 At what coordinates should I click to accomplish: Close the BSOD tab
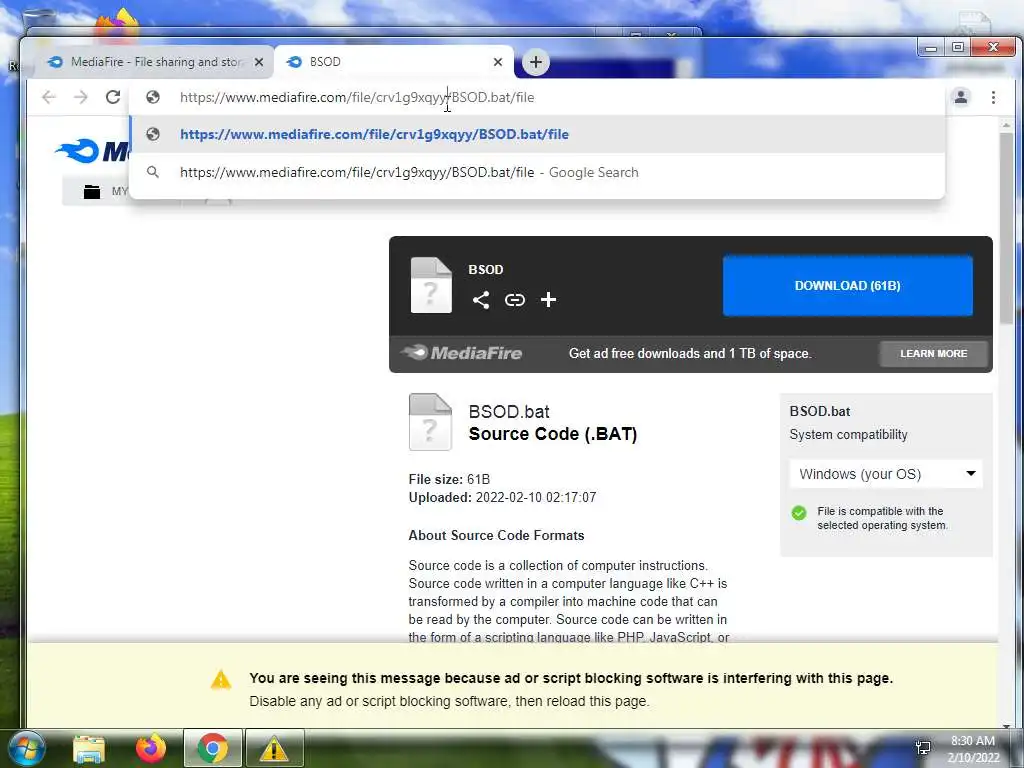click(x=498, y=62)
